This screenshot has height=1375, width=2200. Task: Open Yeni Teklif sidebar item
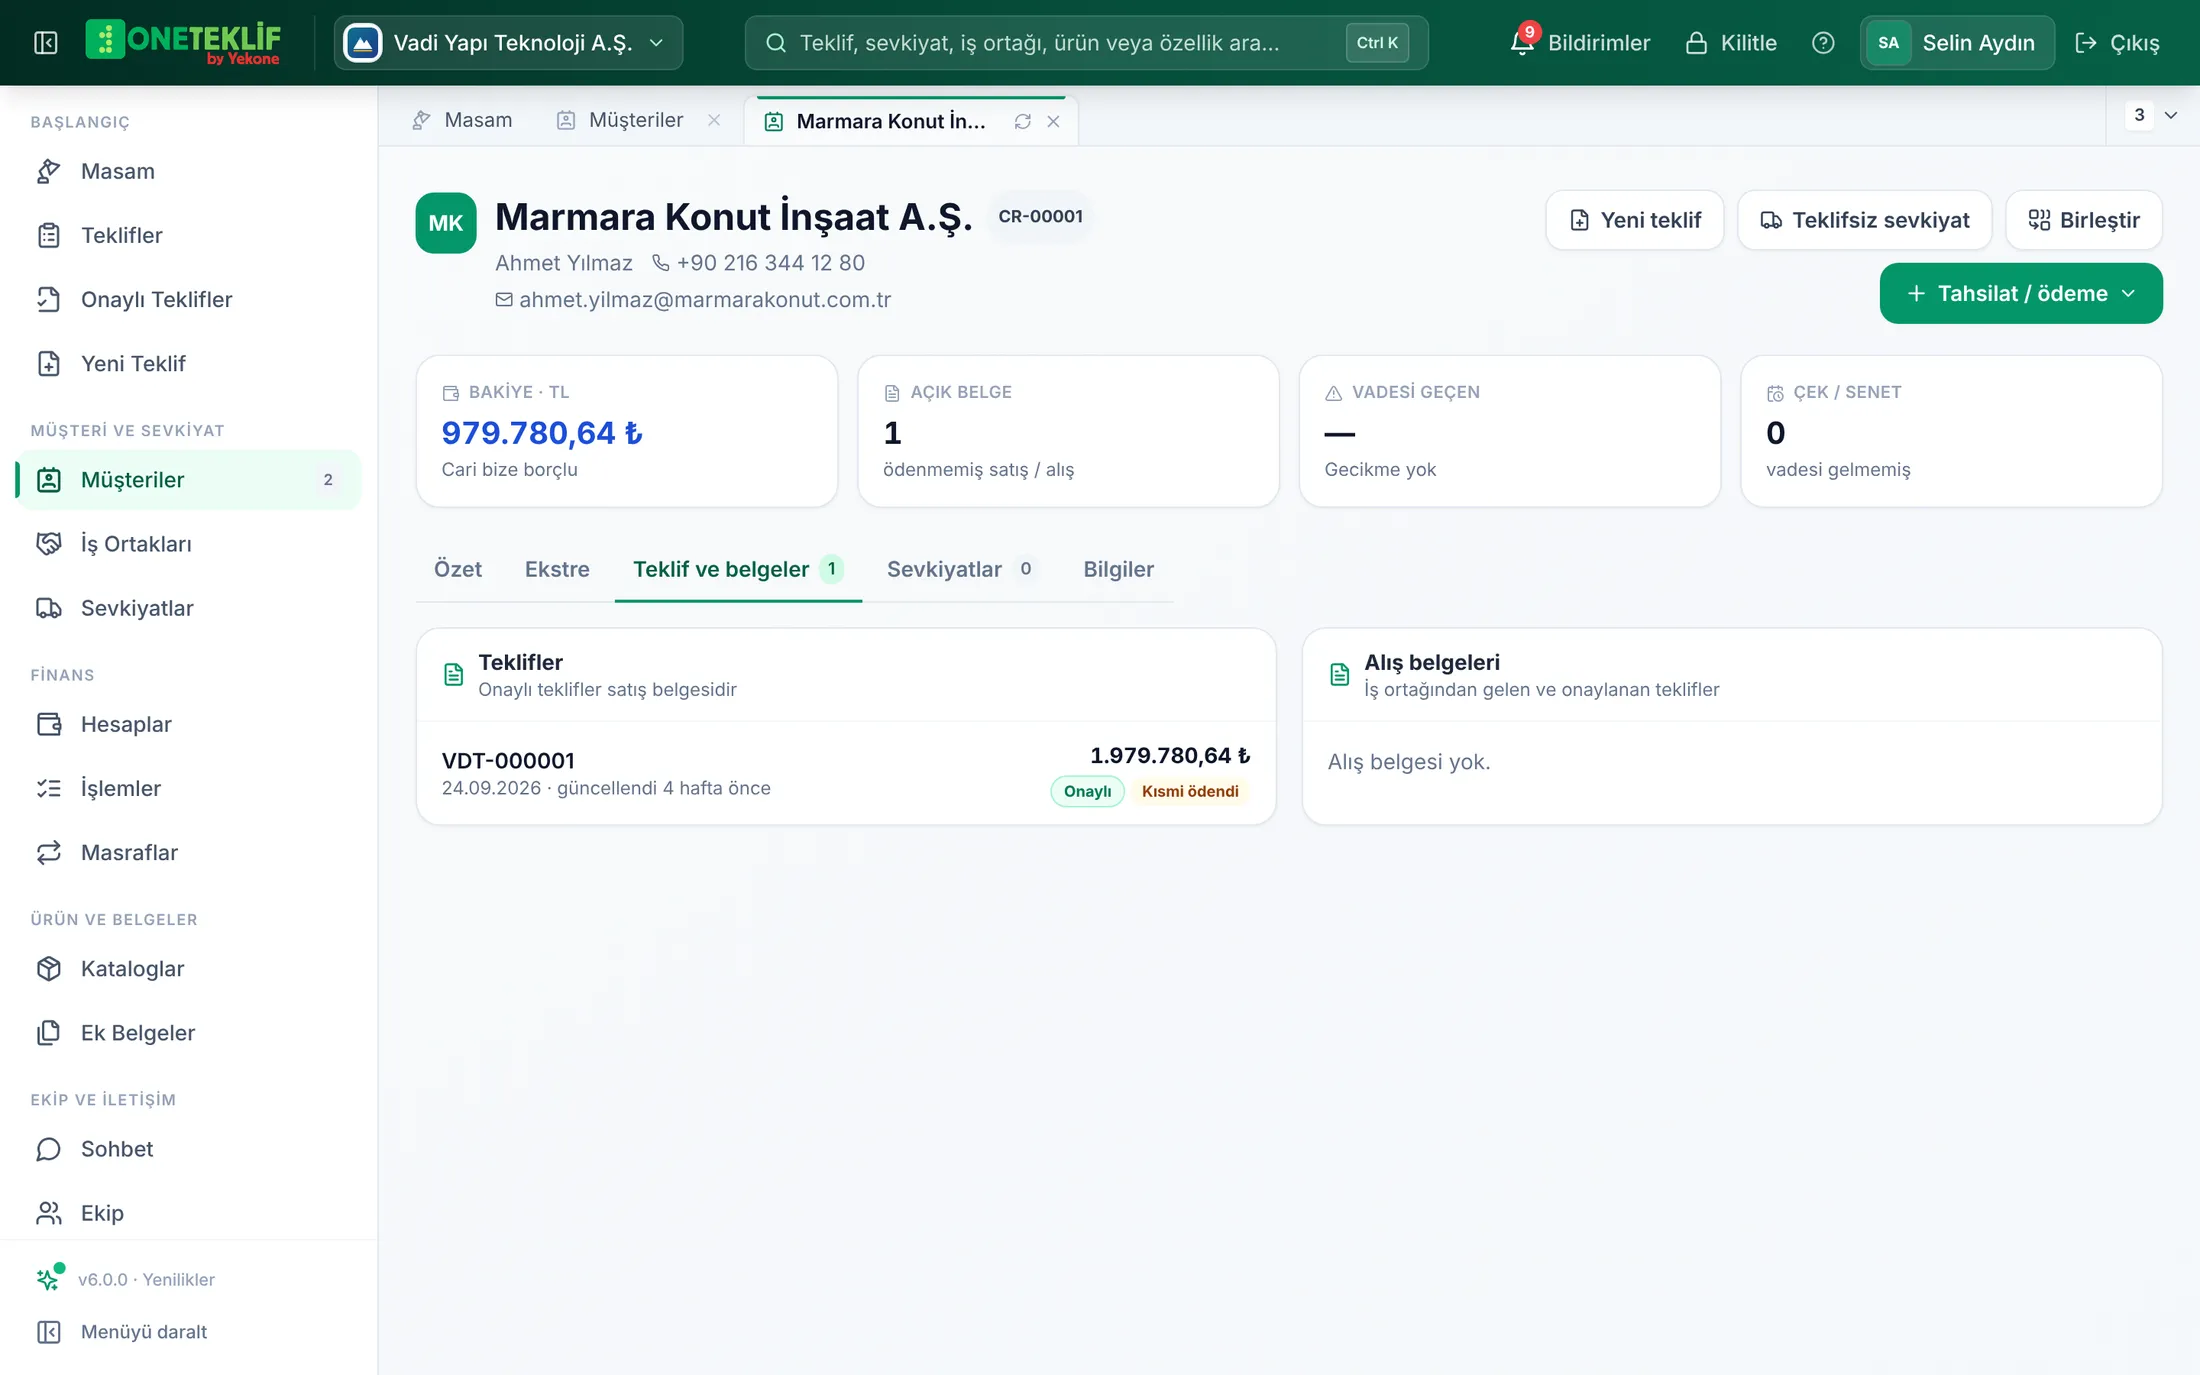point(189,363)
